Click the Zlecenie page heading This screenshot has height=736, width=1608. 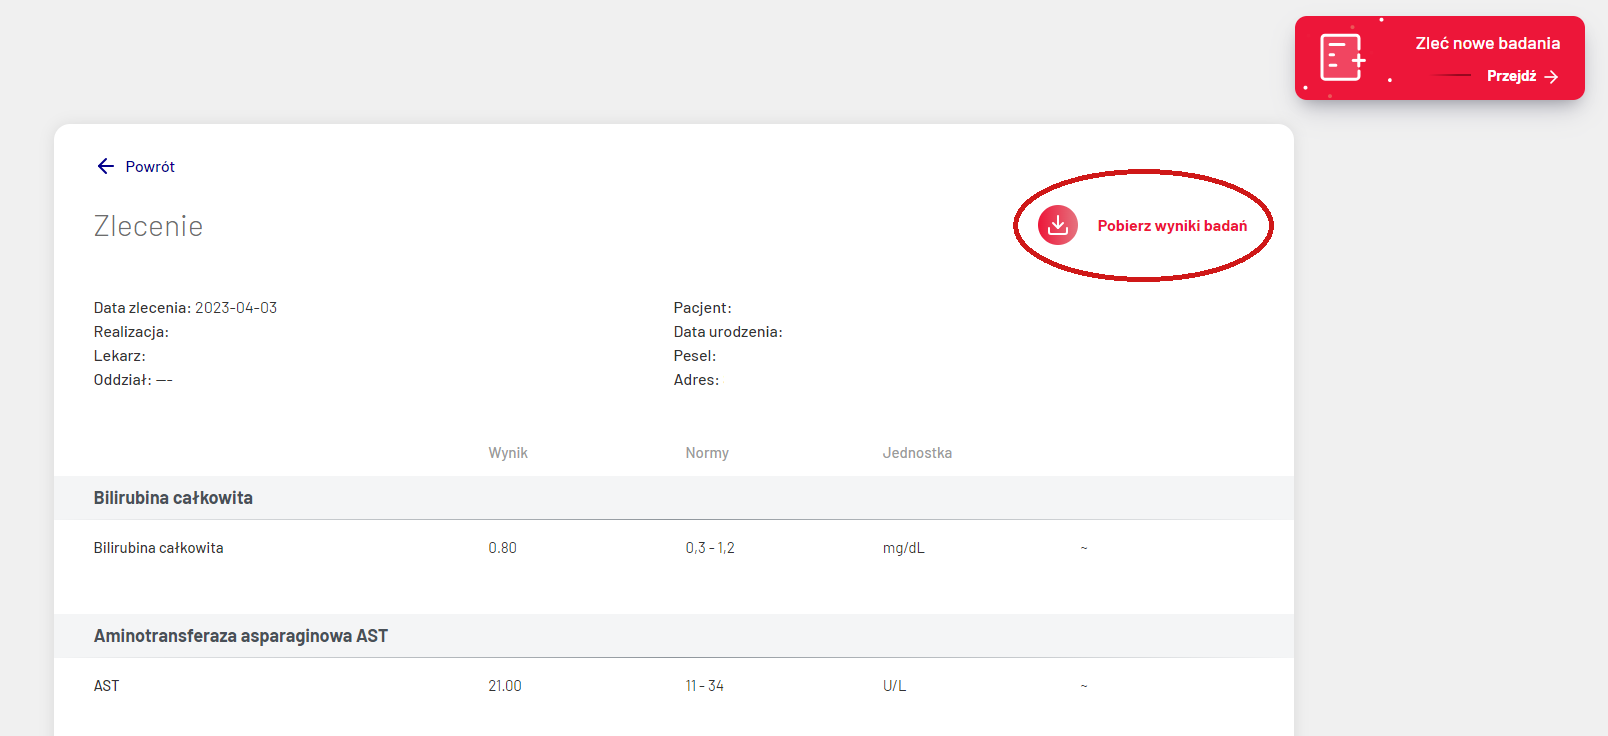tap(148, 226)
